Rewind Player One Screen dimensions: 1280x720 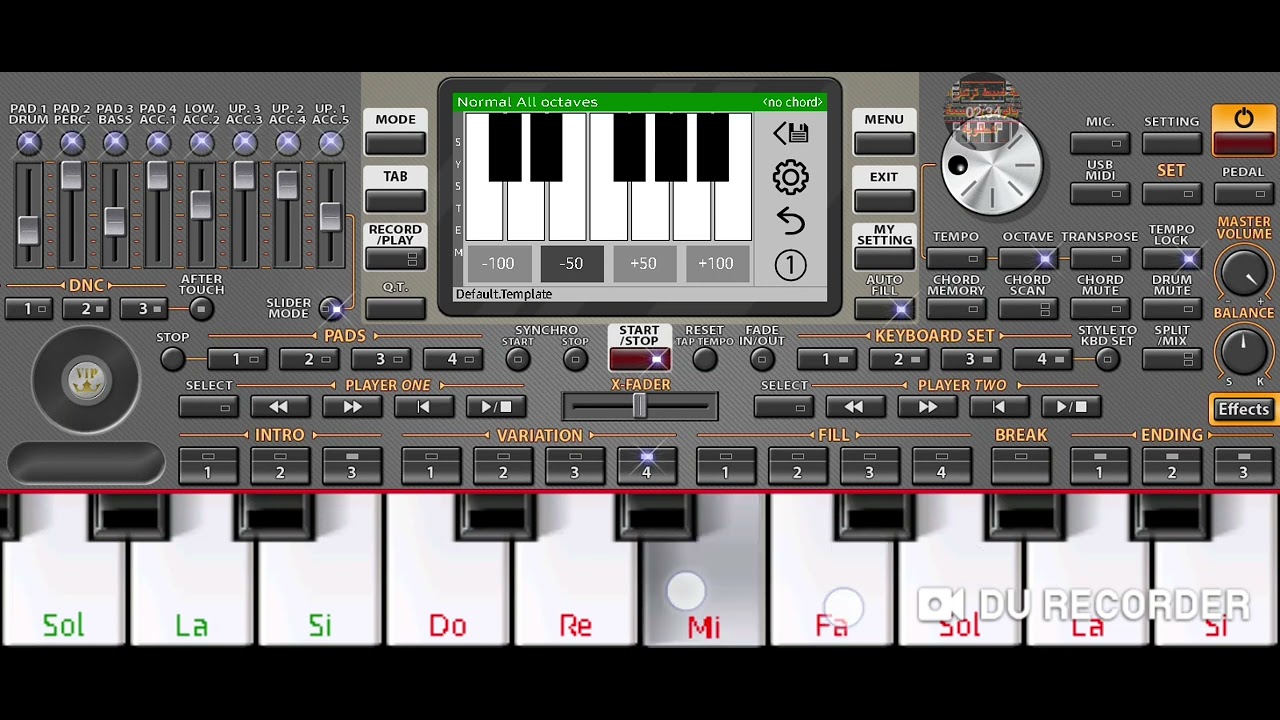(x=279, y=407)
